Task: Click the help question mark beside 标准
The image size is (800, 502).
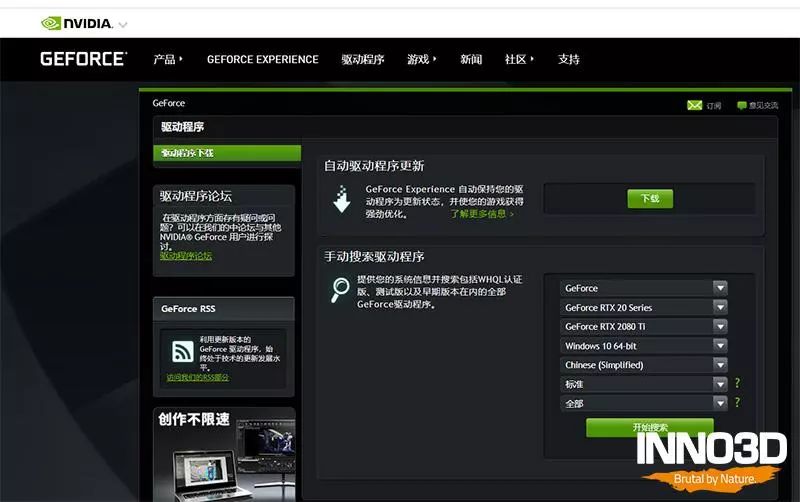Action: (x=737, y=383)
